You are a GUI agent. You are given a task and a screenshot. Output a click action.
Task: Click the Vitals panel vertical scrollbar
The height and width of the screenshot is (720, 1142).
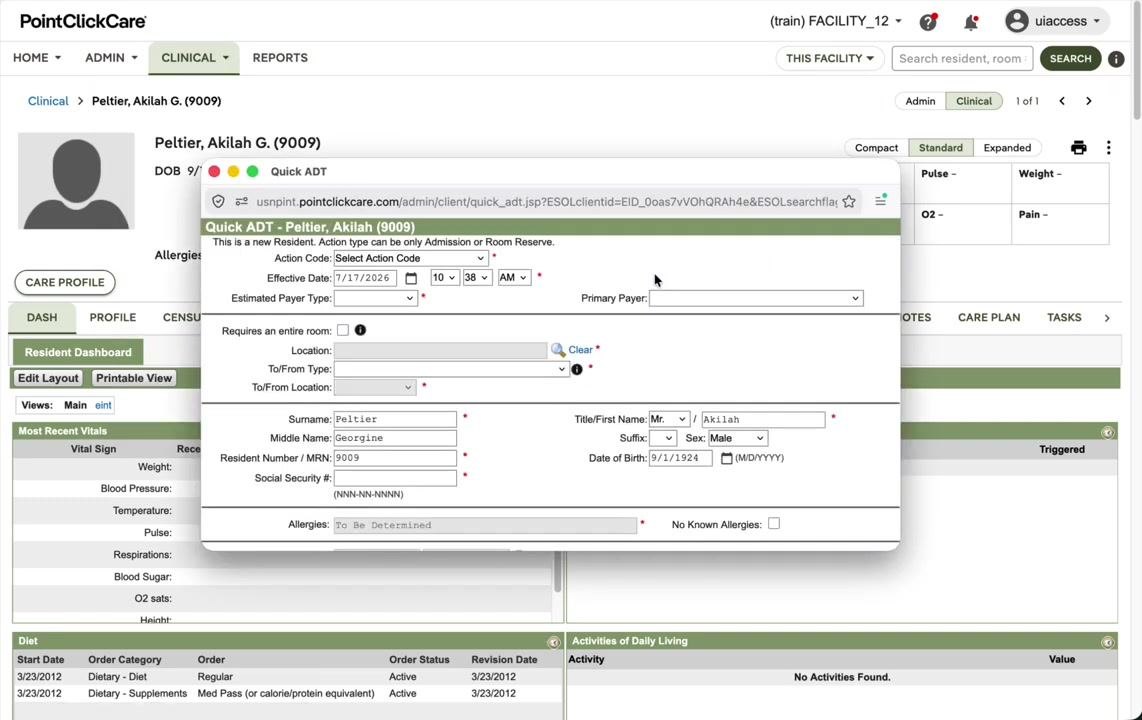557,571
